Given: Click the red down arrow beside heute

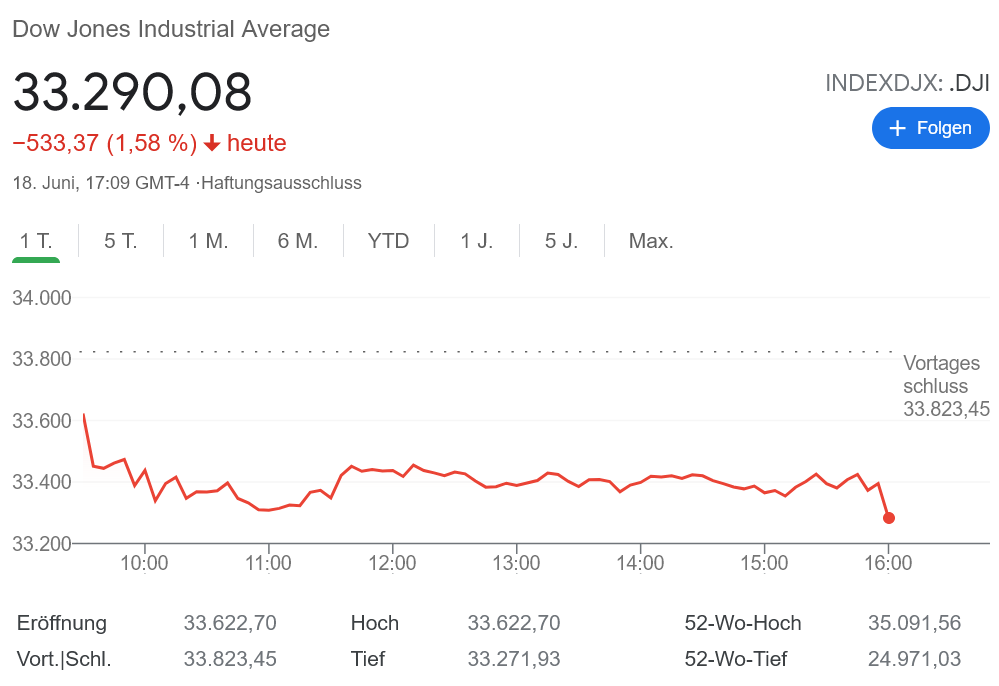Looking at the screenshot, I should 212,143.
